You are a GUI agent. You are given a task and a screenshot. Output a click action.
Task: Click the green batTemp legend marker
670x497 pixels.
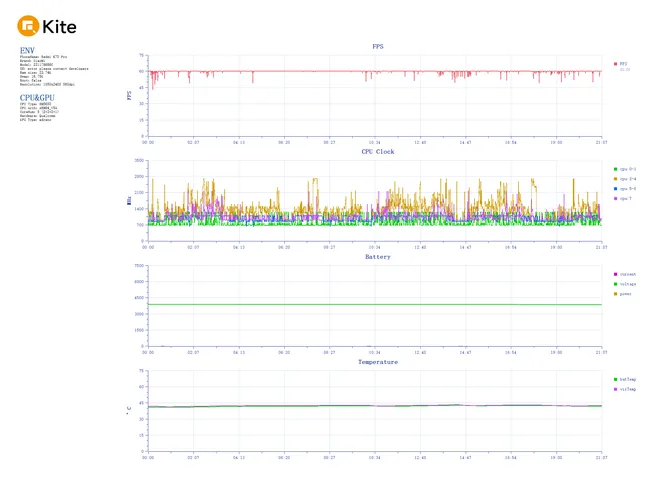(615, 379)
